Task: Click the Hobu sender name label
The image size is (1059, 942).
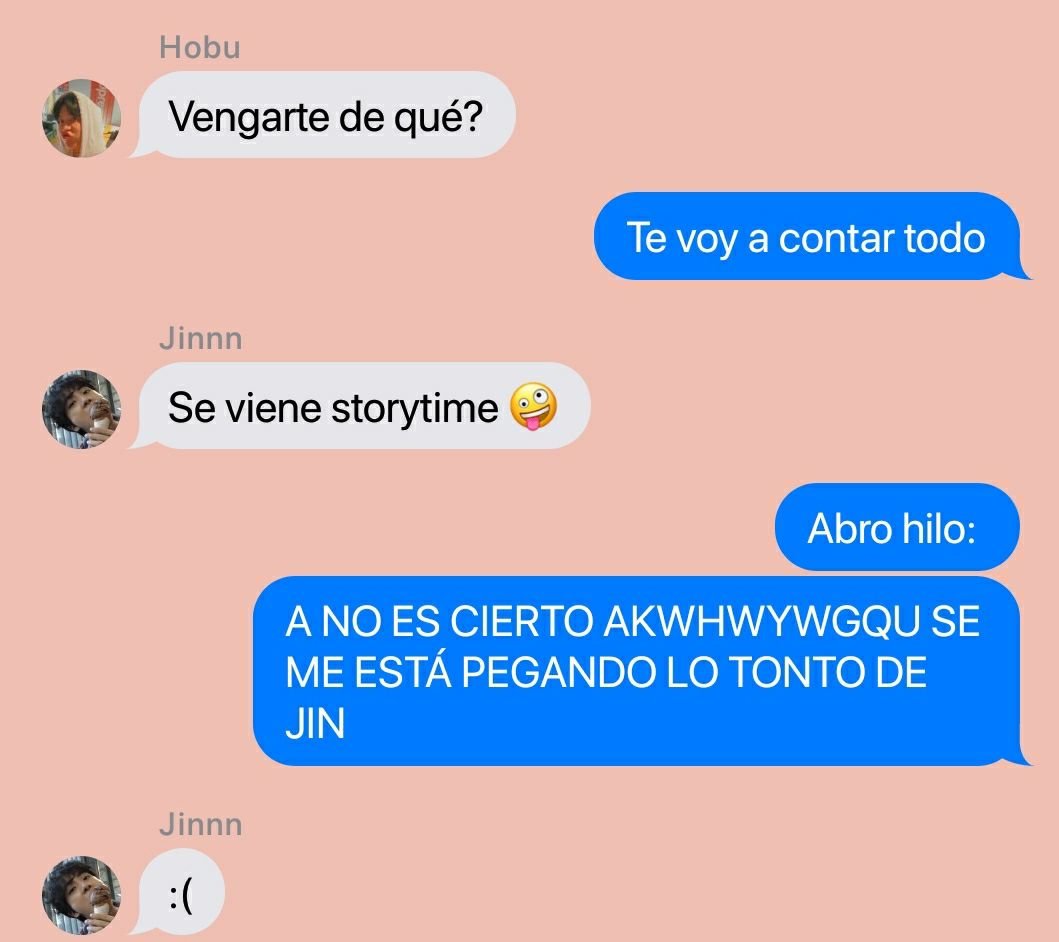Action: pyautogui.click(x=200, y=48)
